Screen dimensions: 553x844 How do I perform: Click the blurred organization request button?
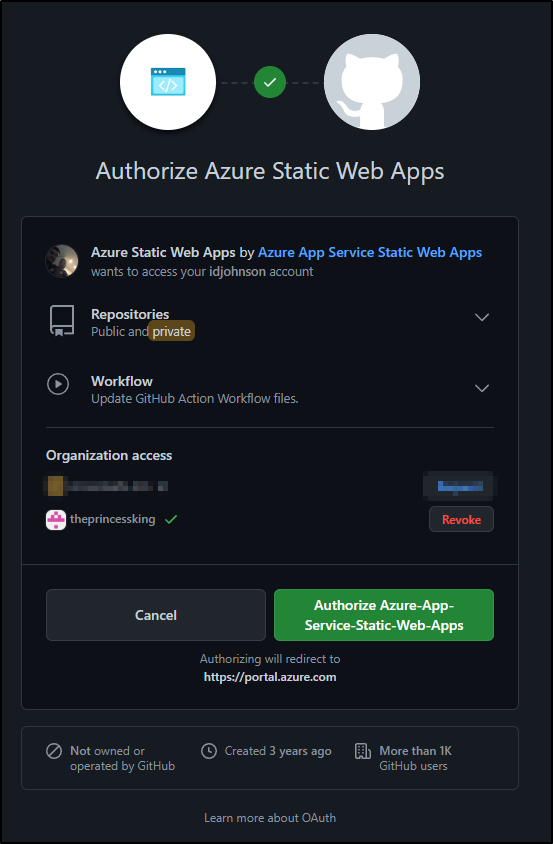460,486
